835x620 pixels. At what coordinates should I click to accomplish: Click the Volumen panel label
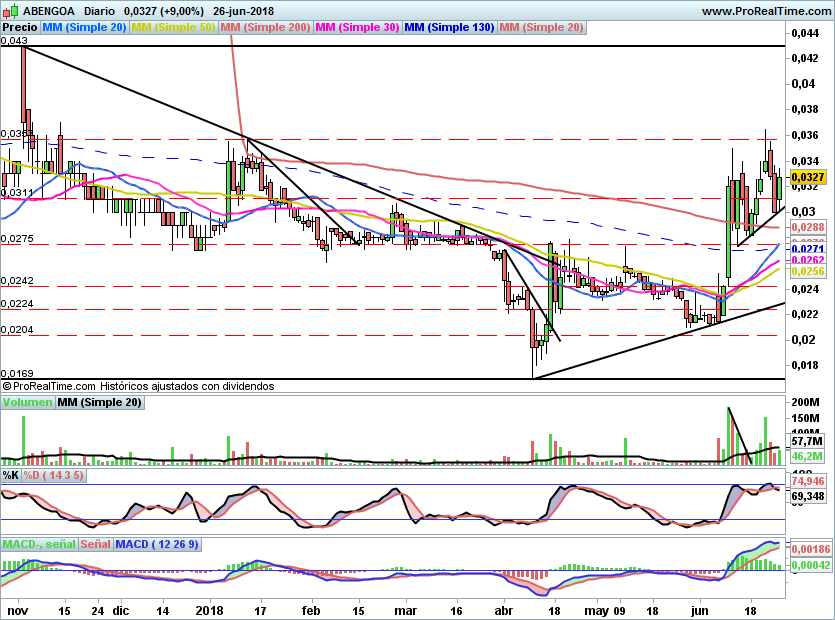[28, 402]
